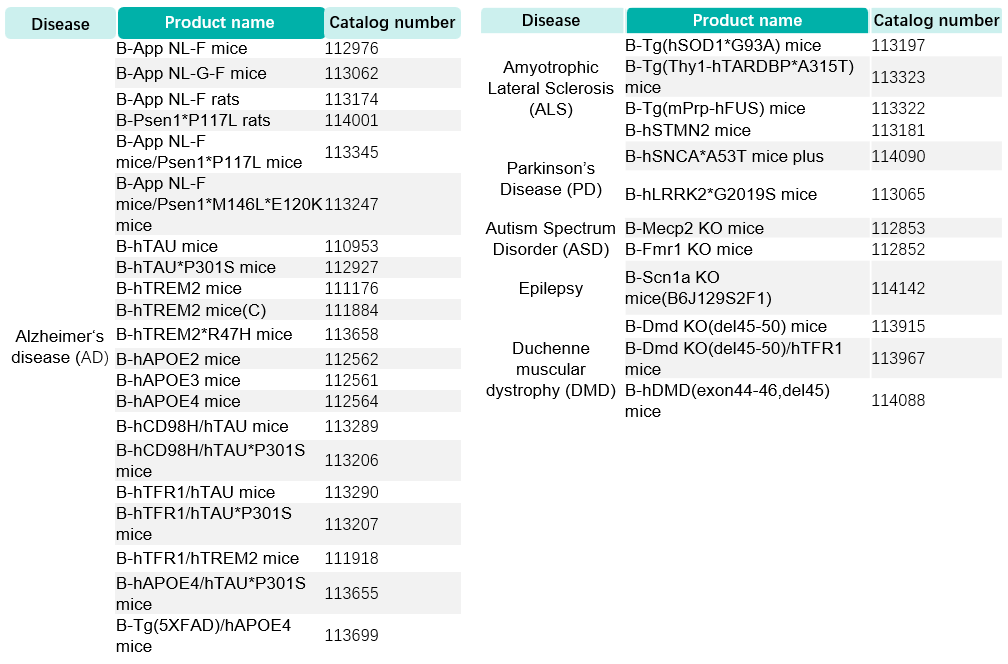Select B-Tg(5XFAD)/hAPOE4 mice row
This screenshot has height=664, width=1008.
point(288,635)
